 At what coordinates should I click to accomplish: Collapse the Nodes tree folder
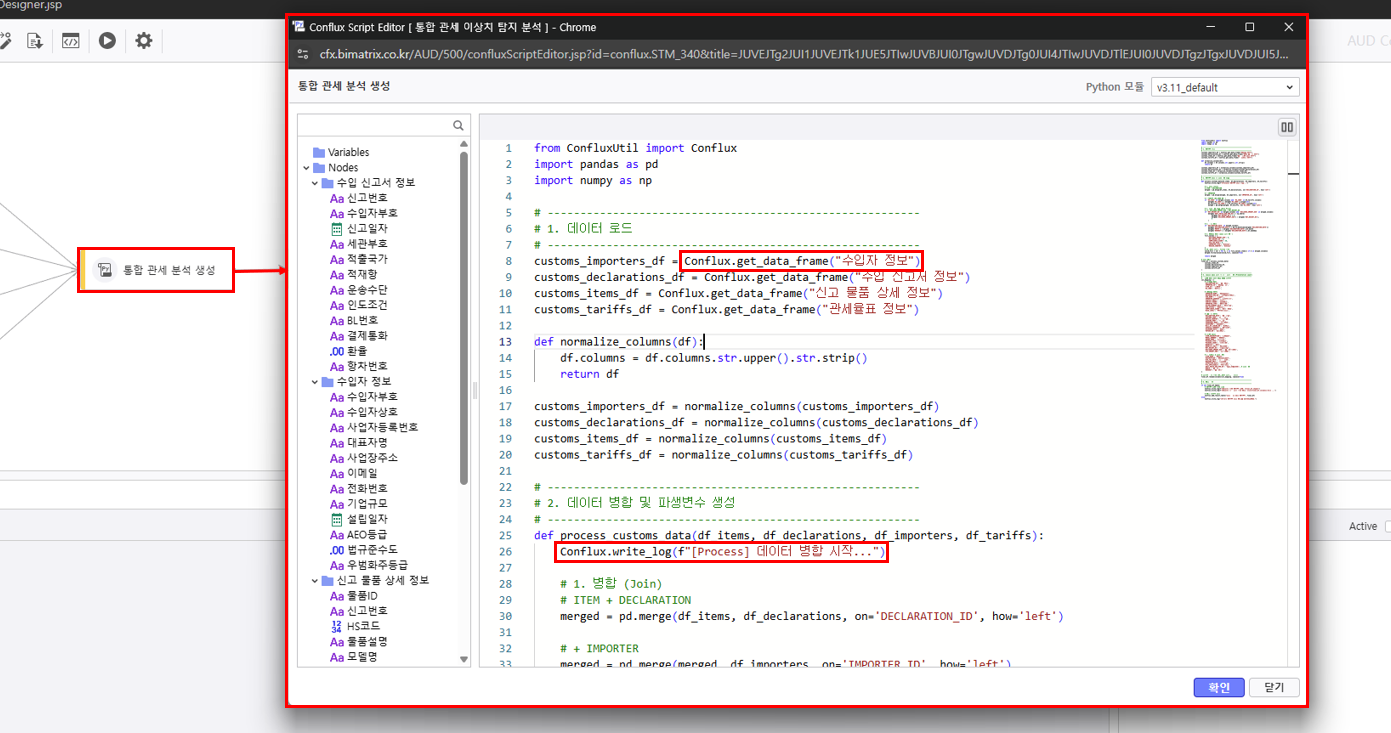[307, 168]
